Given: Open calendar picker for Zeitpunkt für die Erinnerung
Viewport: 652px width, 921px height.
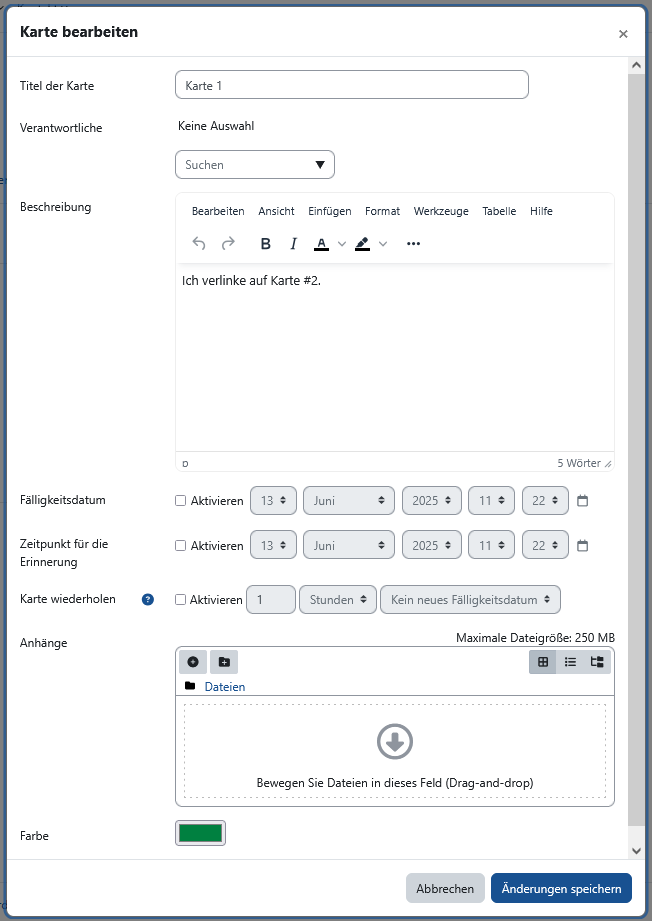Looking at the screenshot, I should pos(583,546).
